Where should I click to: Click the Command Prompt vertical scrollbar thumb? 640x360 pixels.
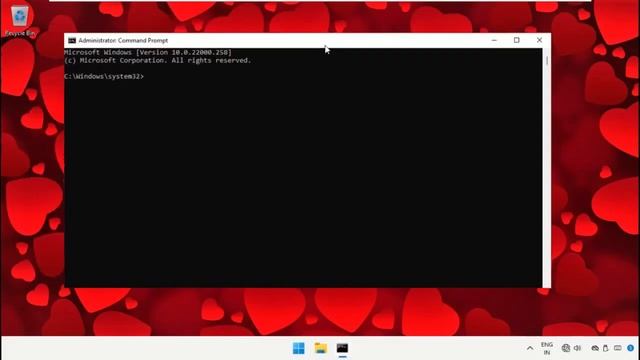coord(547,60)
